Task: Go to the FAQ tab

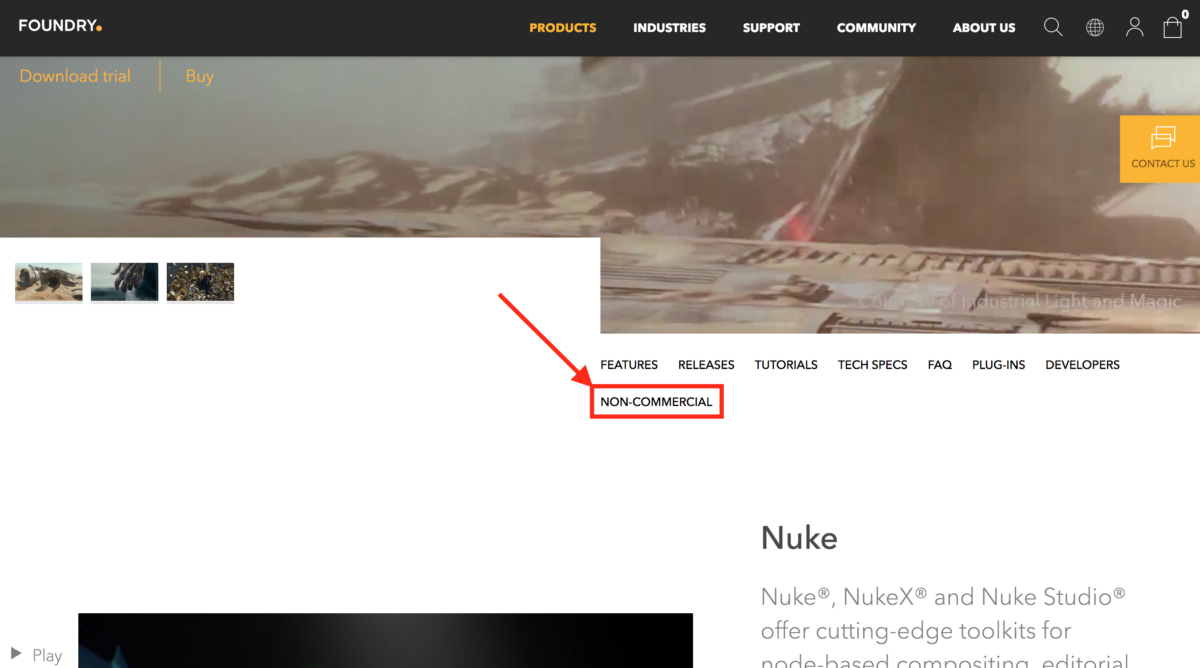Action: point(940,365)
